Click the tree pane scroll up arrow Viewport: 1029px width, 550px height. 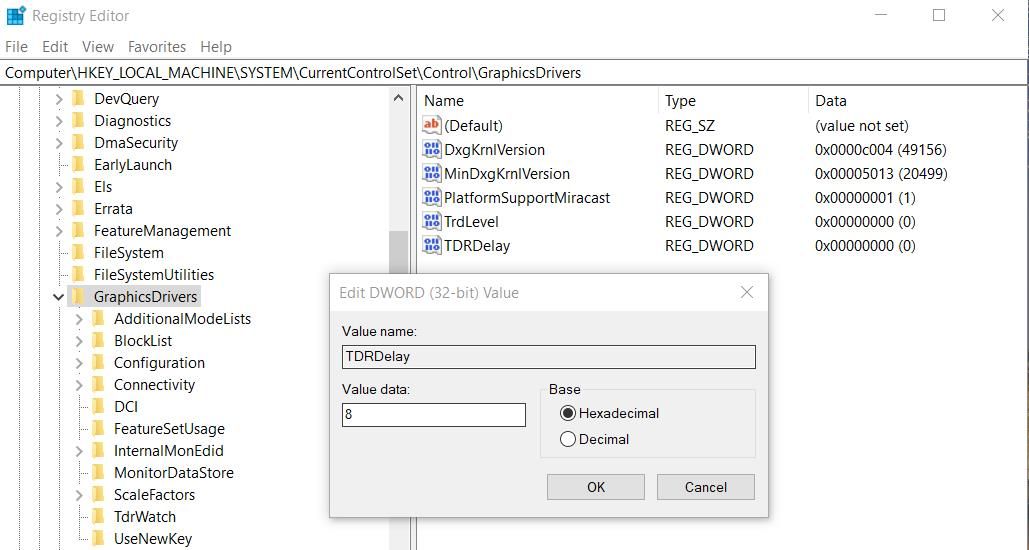pyautogui.click(x=399, y=99)
